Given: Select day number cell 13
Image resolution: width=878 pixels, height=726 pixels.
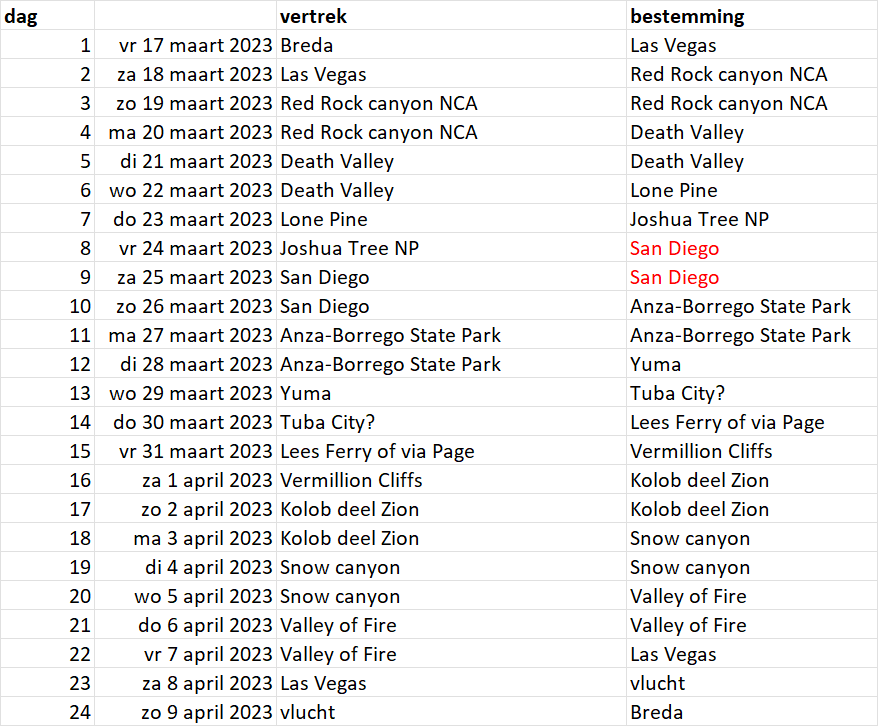Looking at the screenshot, I should [80, 393].
